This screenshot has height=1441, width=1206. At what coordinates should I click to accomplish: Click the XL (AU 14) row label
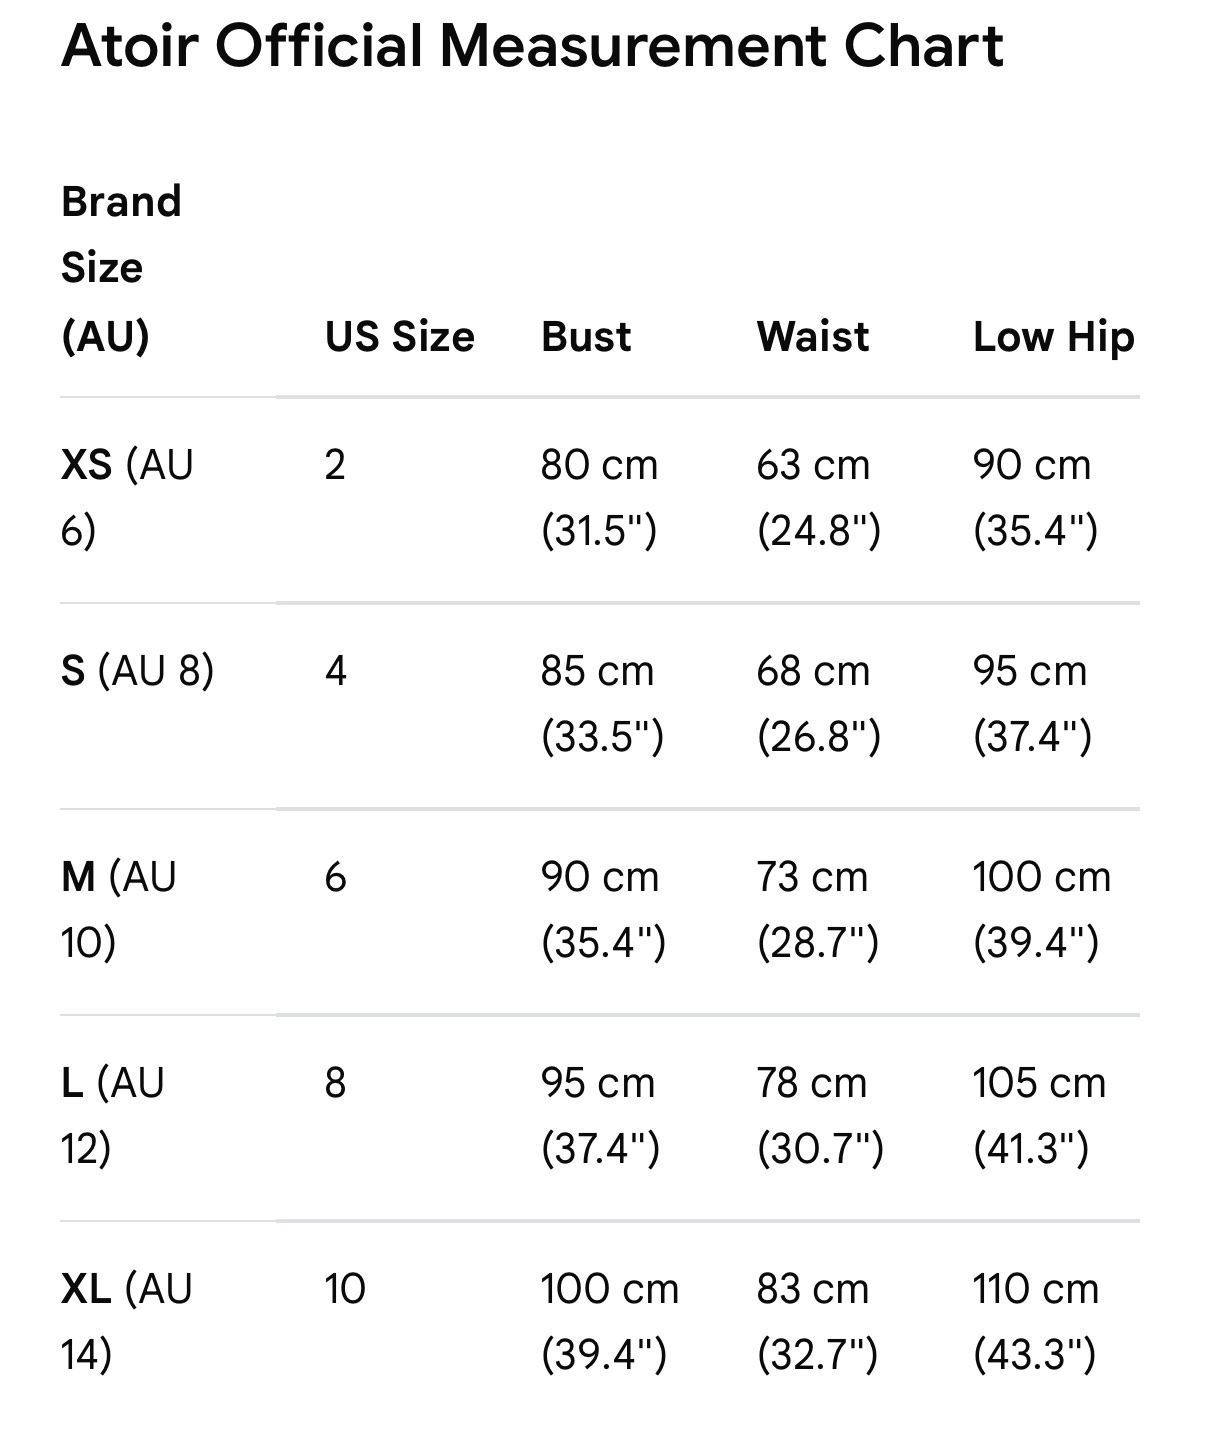(x=127, y=1321)
